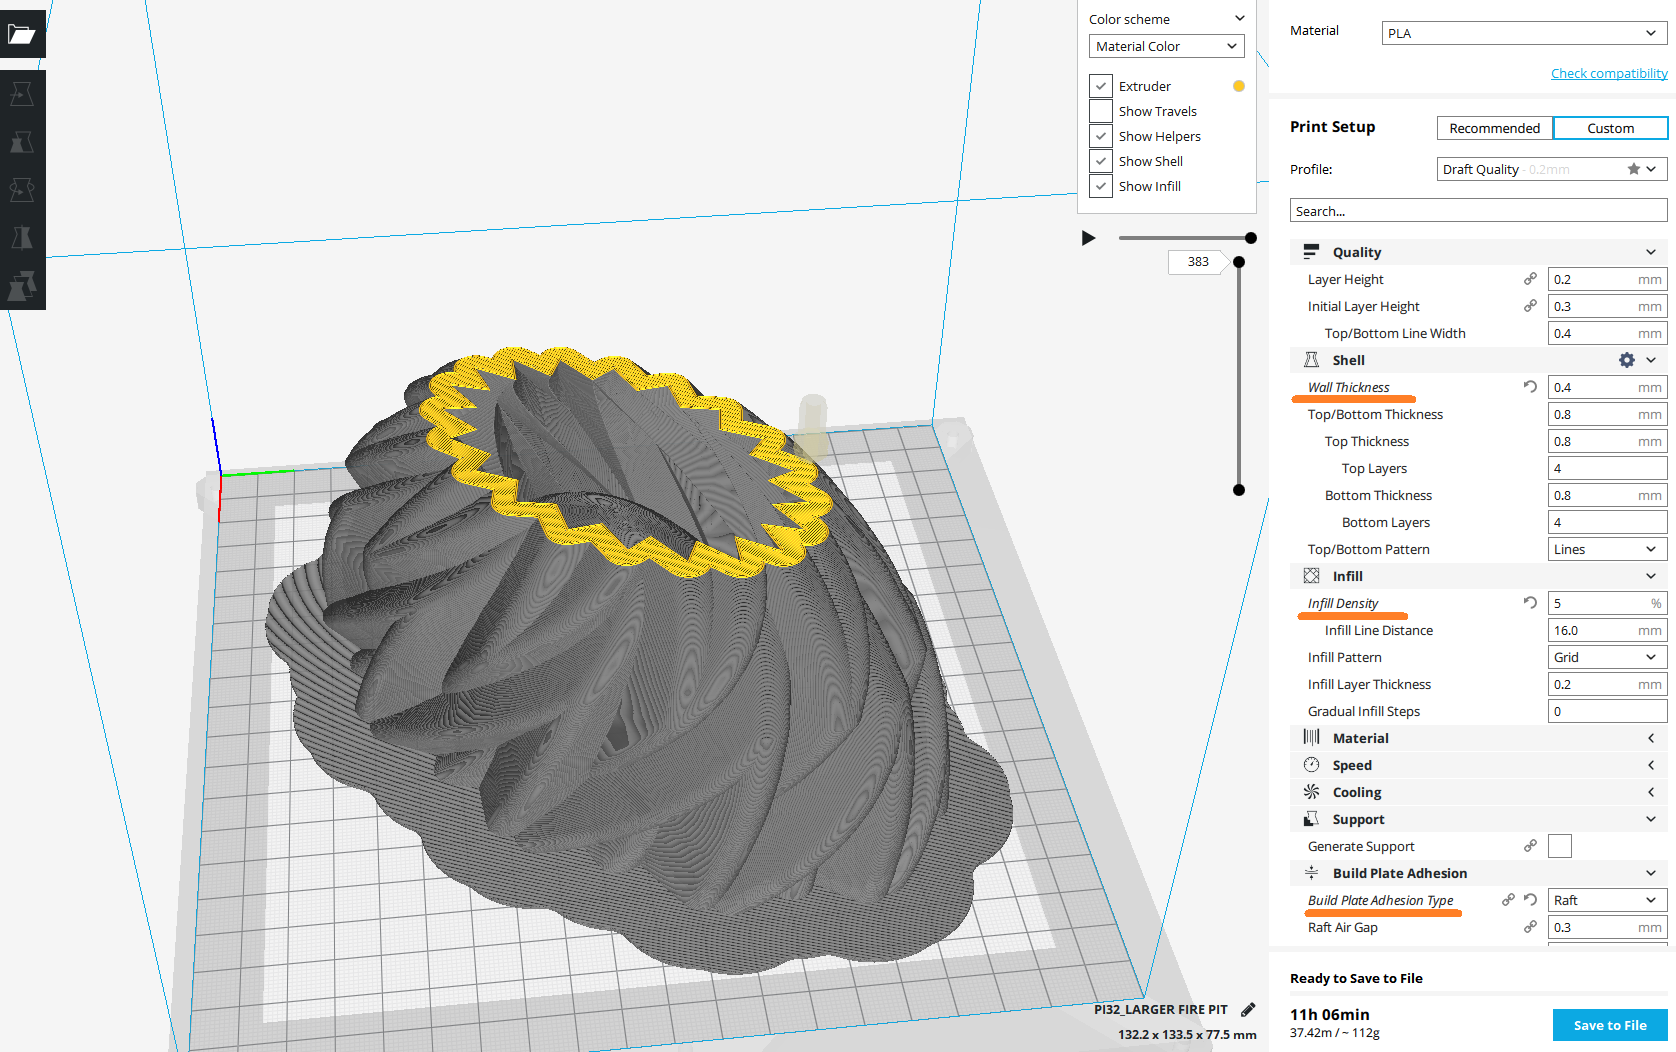
Task: Click the path slider handle
Action: pos(1251,238)
